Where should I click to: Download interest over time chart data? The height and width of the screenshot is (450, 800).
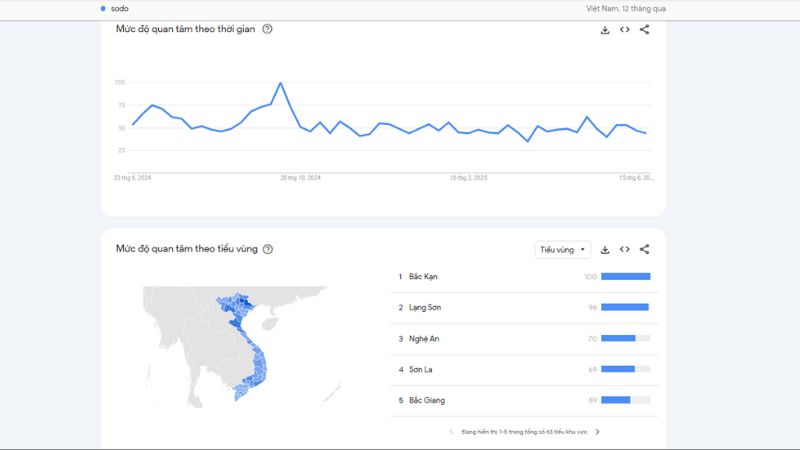pyautogui.click(x=605, y=30)
